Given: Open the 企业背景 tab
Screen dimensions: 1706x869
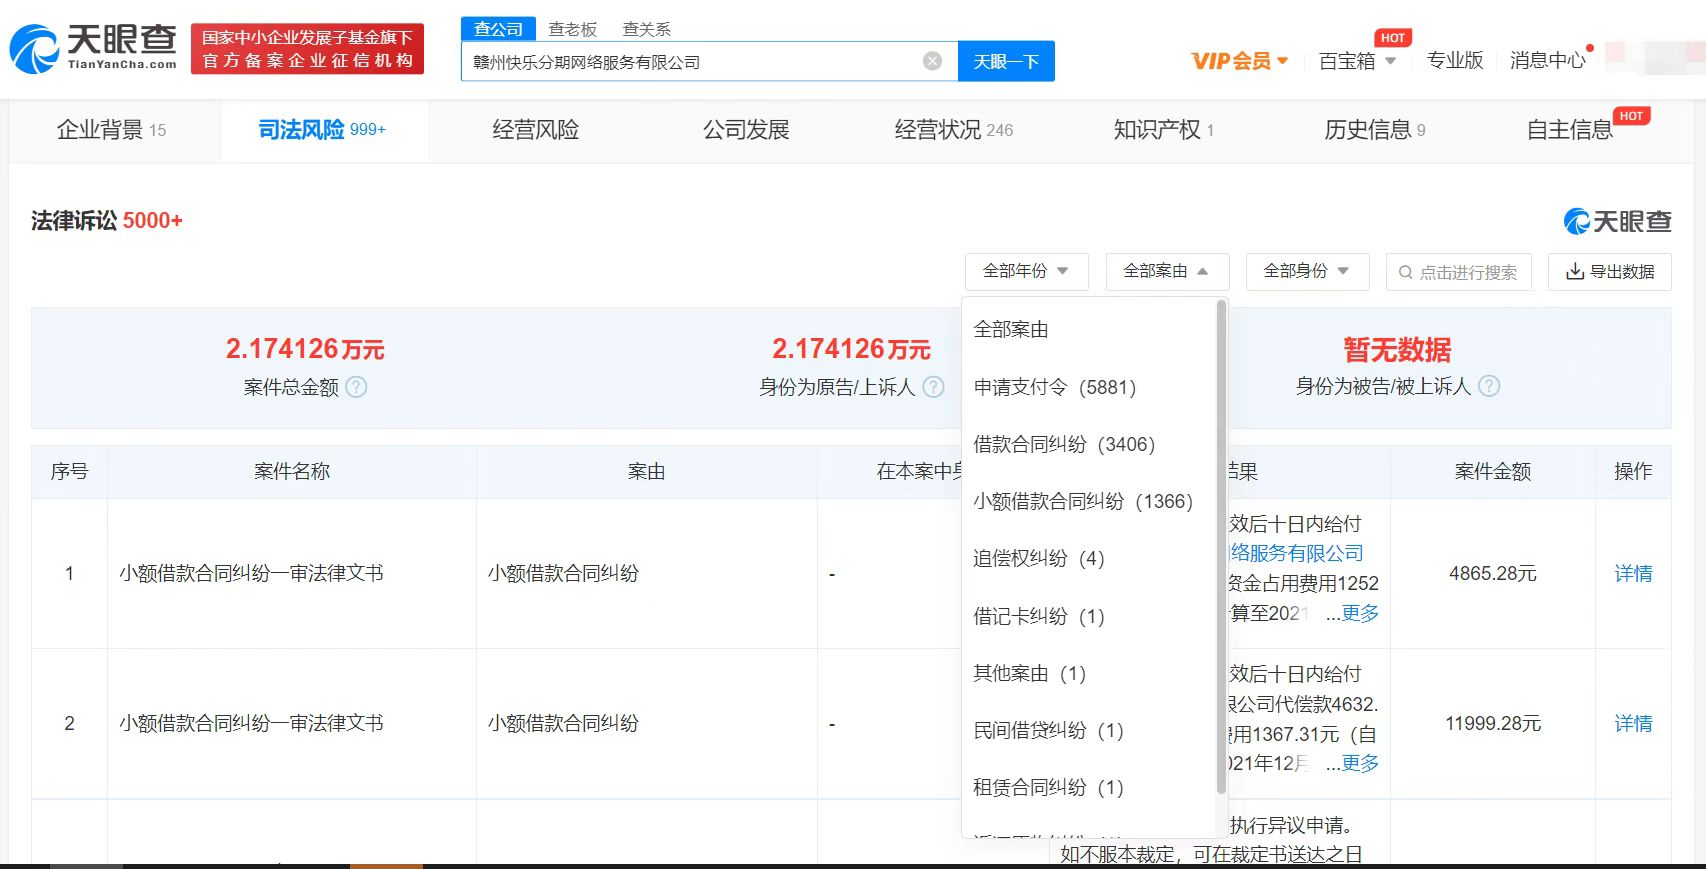Looking at the screenshot, I should (x=112, y=130).
